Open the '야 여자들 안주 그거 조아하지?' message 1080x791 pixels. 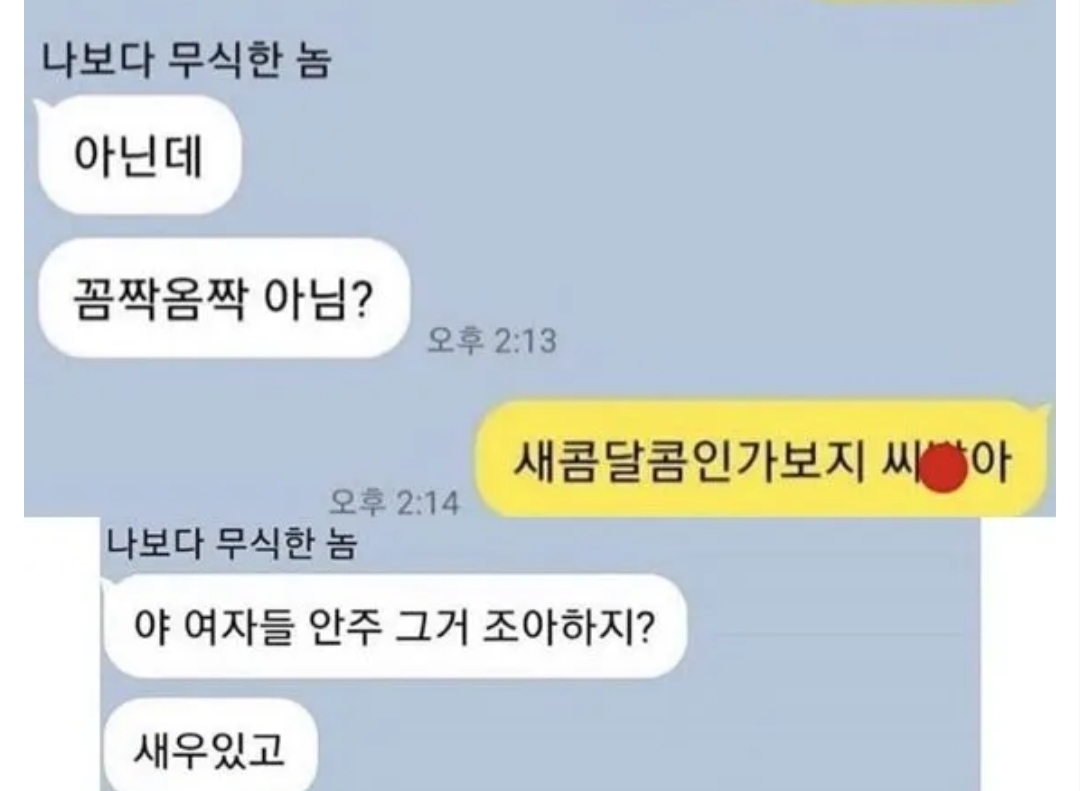pyautogui.click(x=394, y=626)
